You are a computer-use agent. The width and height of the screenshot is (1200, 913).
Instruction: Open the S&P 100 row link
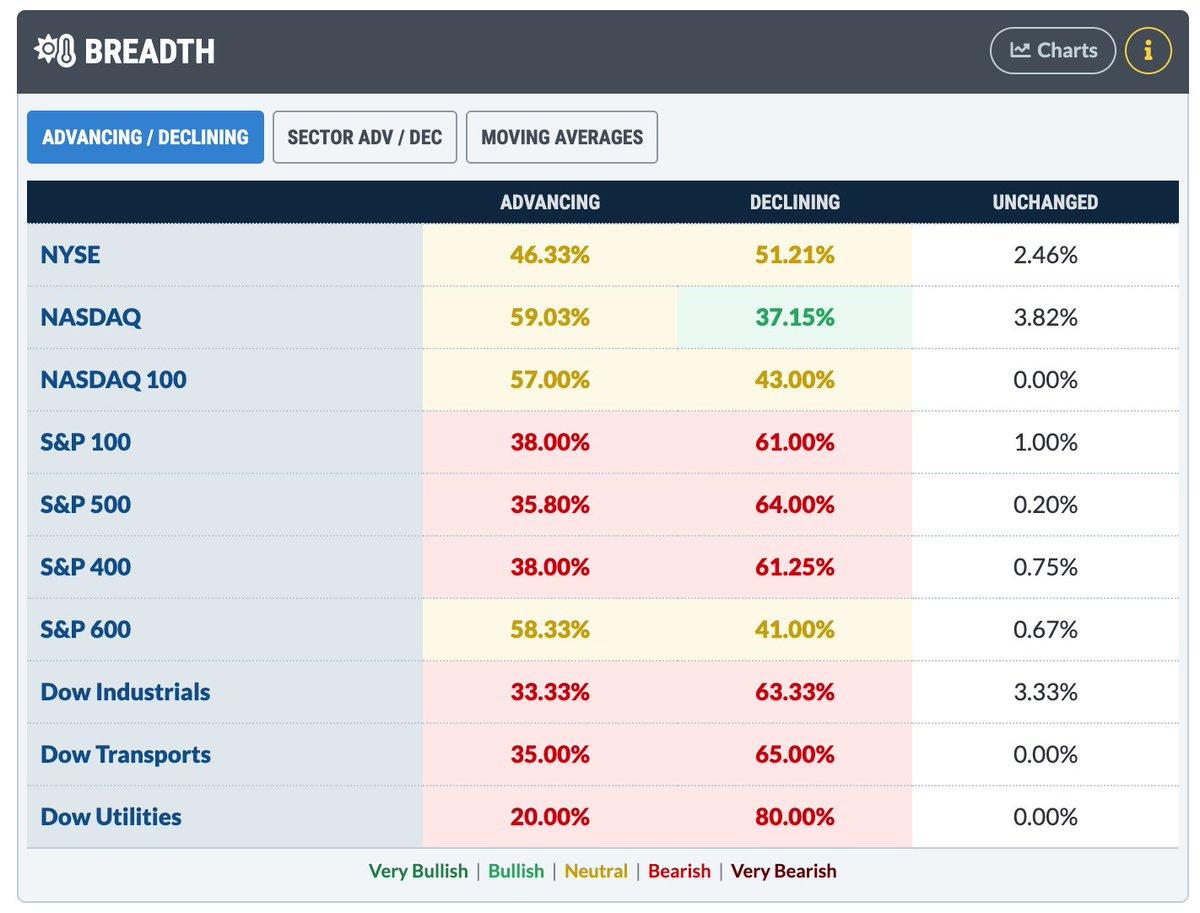86,442
